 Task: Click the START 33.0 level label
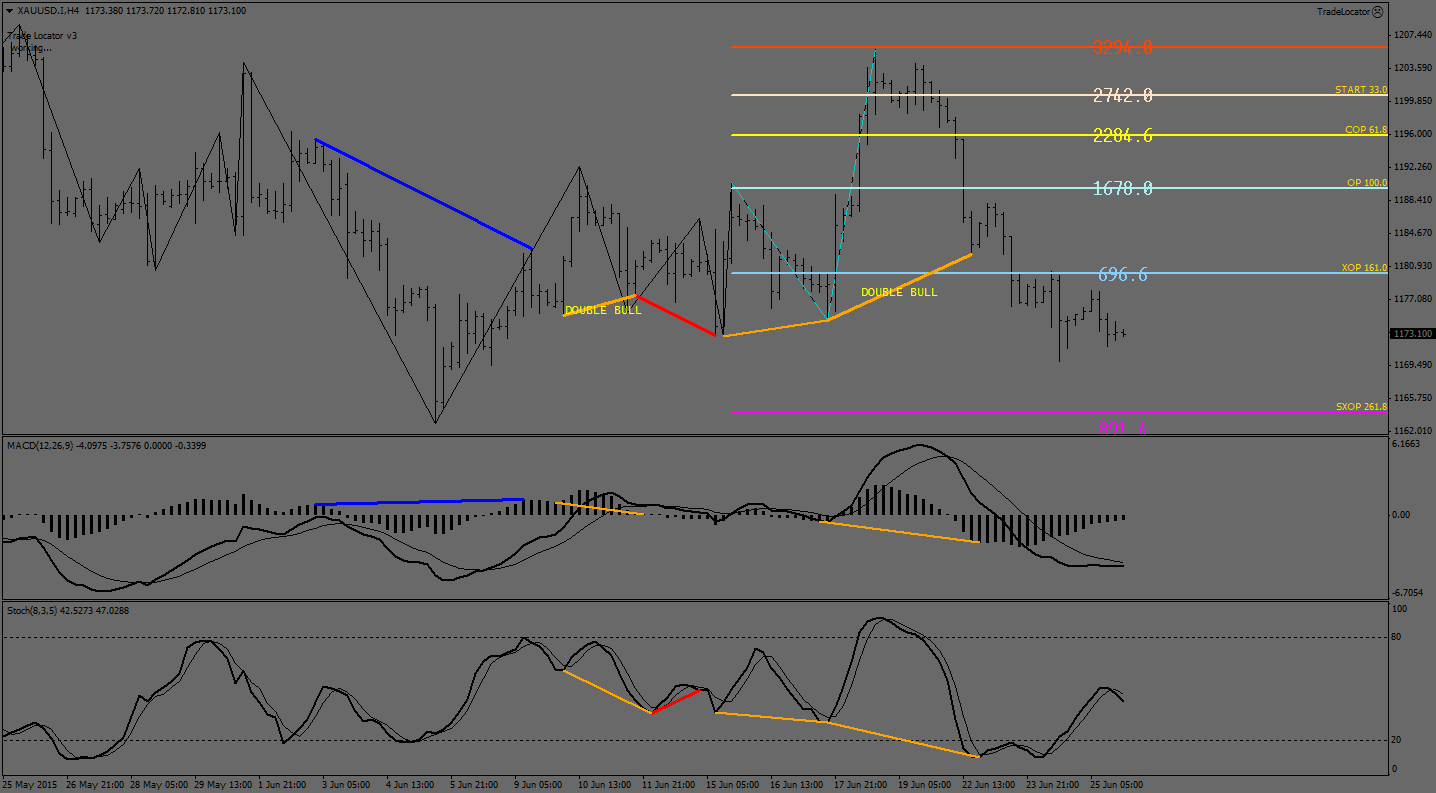[x=1360, y=90]
